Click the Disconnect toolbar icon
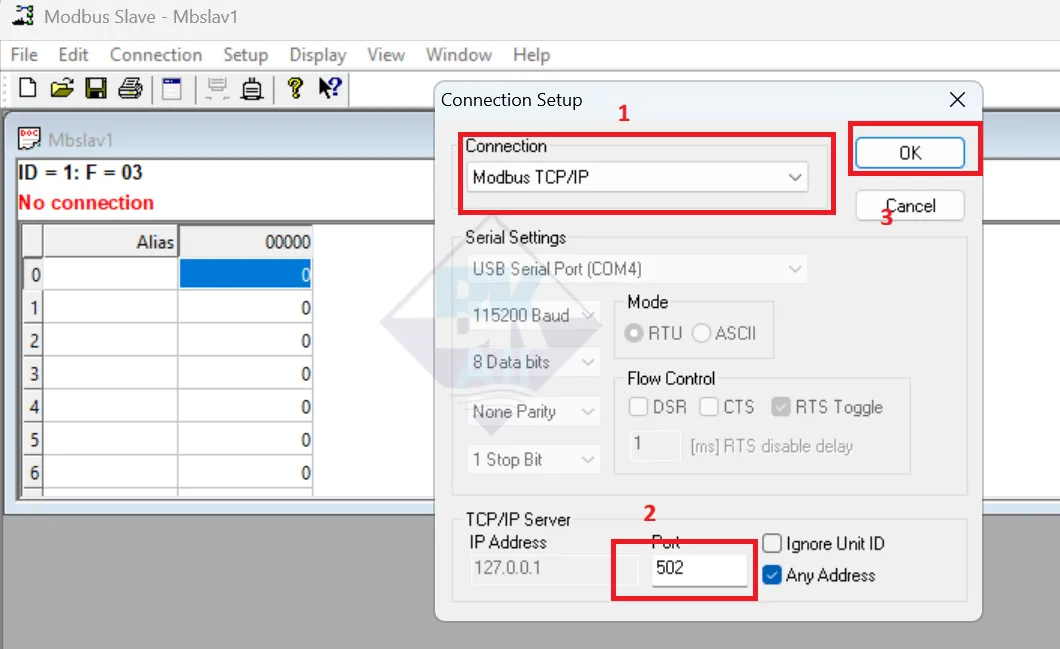 [251, 89]
